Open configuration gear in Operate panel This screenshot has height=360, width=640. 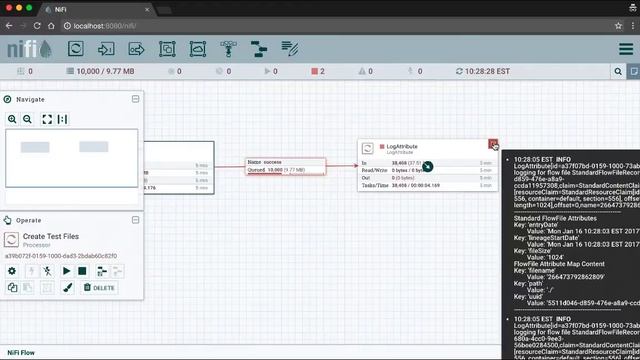coord(12,271)
